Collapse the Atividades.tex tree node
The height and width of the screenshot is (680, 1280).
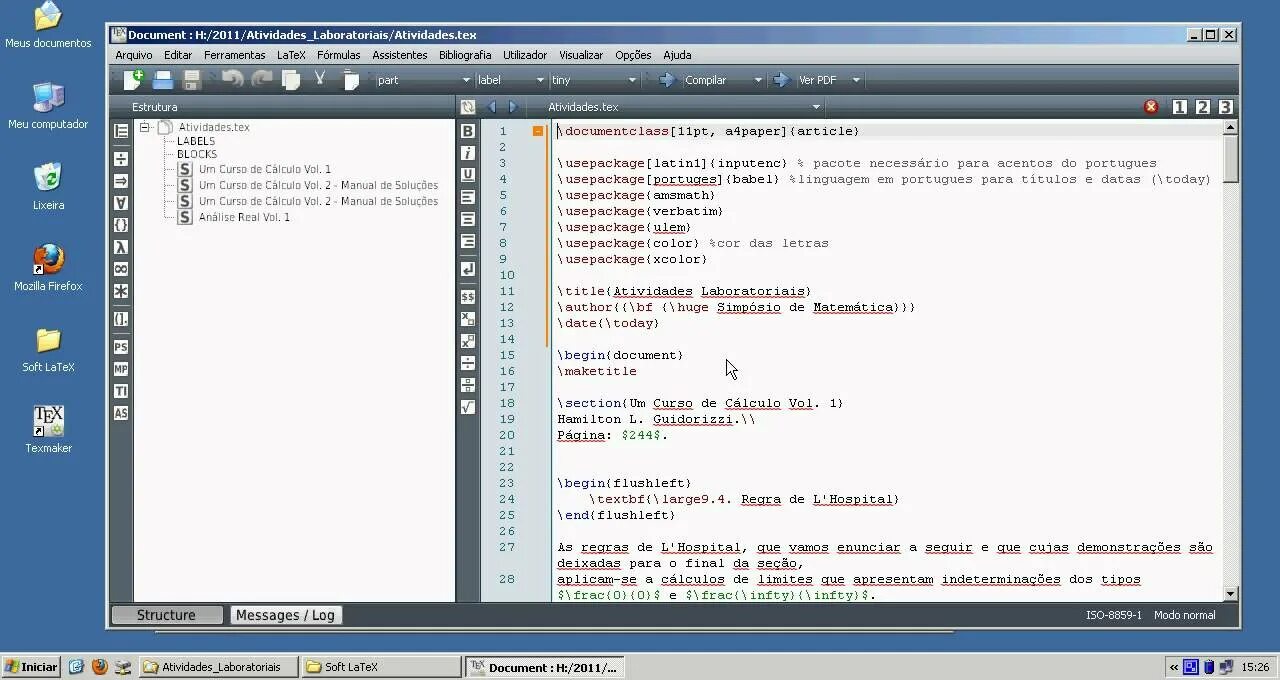144,127
